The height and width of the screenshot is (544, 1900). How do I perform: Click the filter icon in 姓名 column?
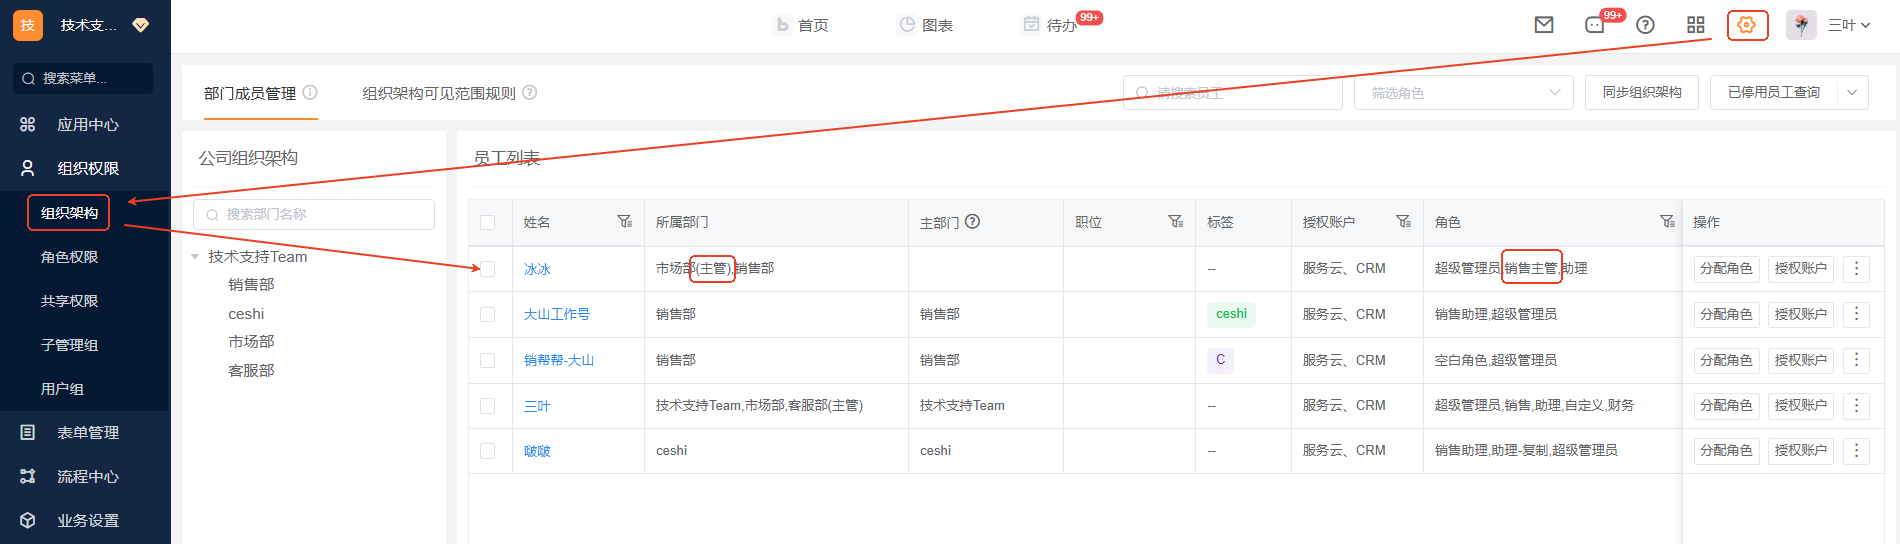(624, 222)
